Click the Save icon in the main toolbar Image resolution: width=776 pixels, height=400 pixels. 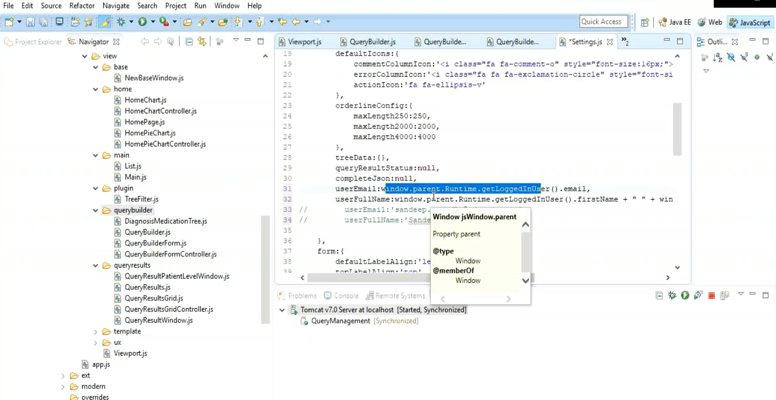31,22
